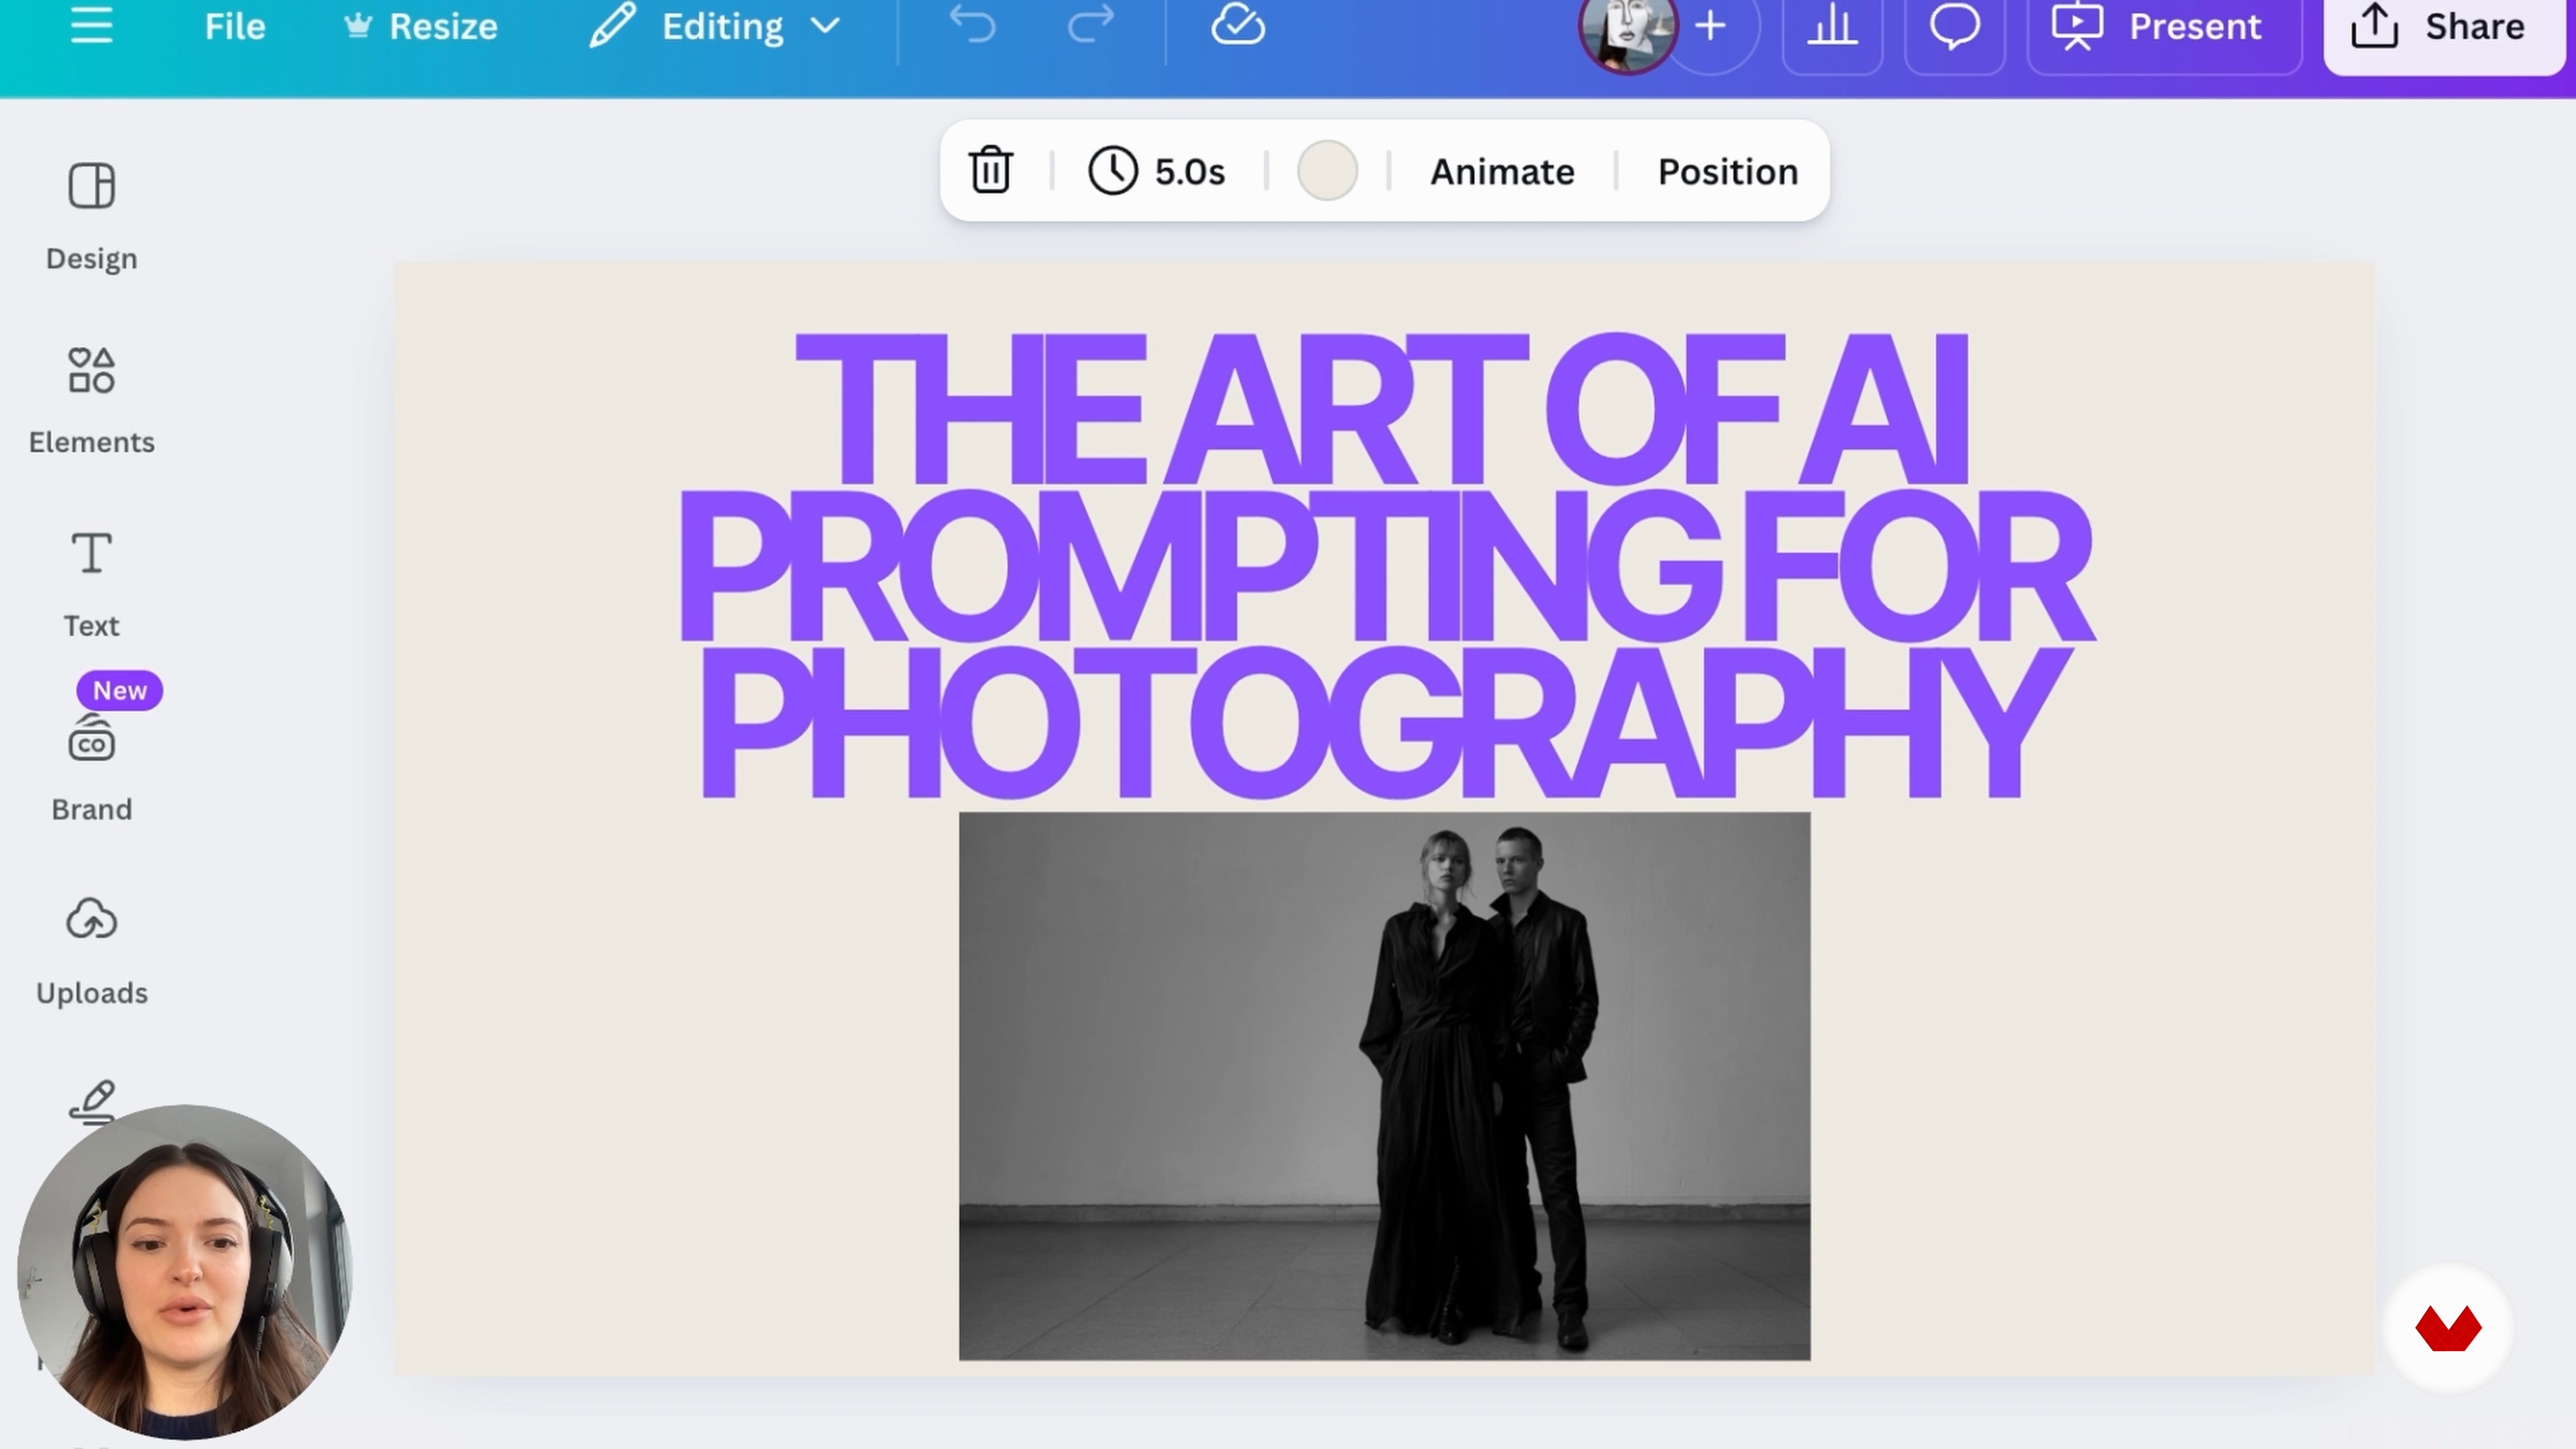Screen dimensions: 2576x1449
Task: Click the red floating badge icon
Action: (x=2448, y=1329)
